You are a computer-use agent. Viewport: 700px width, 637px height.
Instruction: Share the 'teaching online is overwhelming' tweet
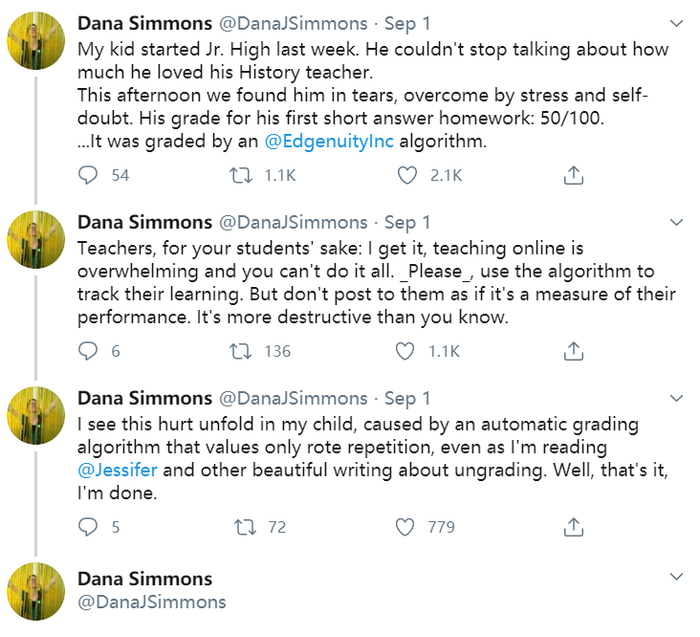coord(573,351)
